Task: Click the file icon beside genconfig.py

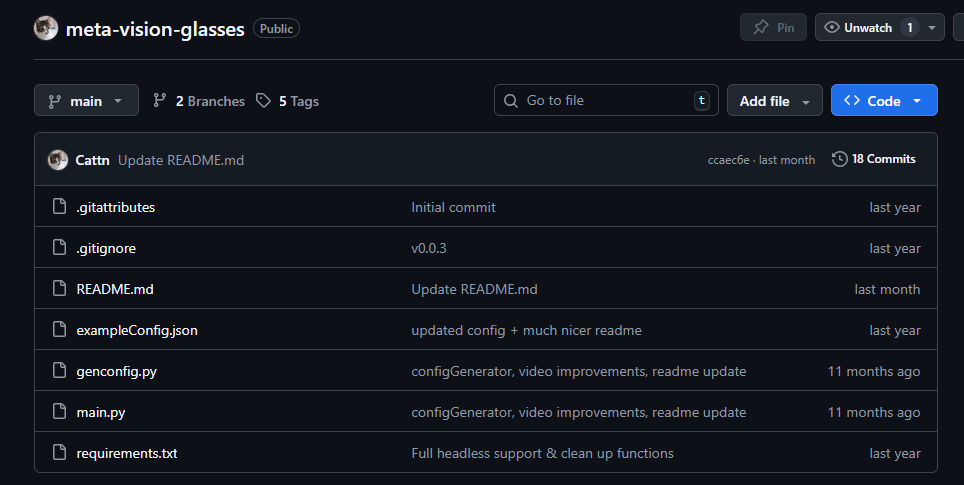Action: 58,371
